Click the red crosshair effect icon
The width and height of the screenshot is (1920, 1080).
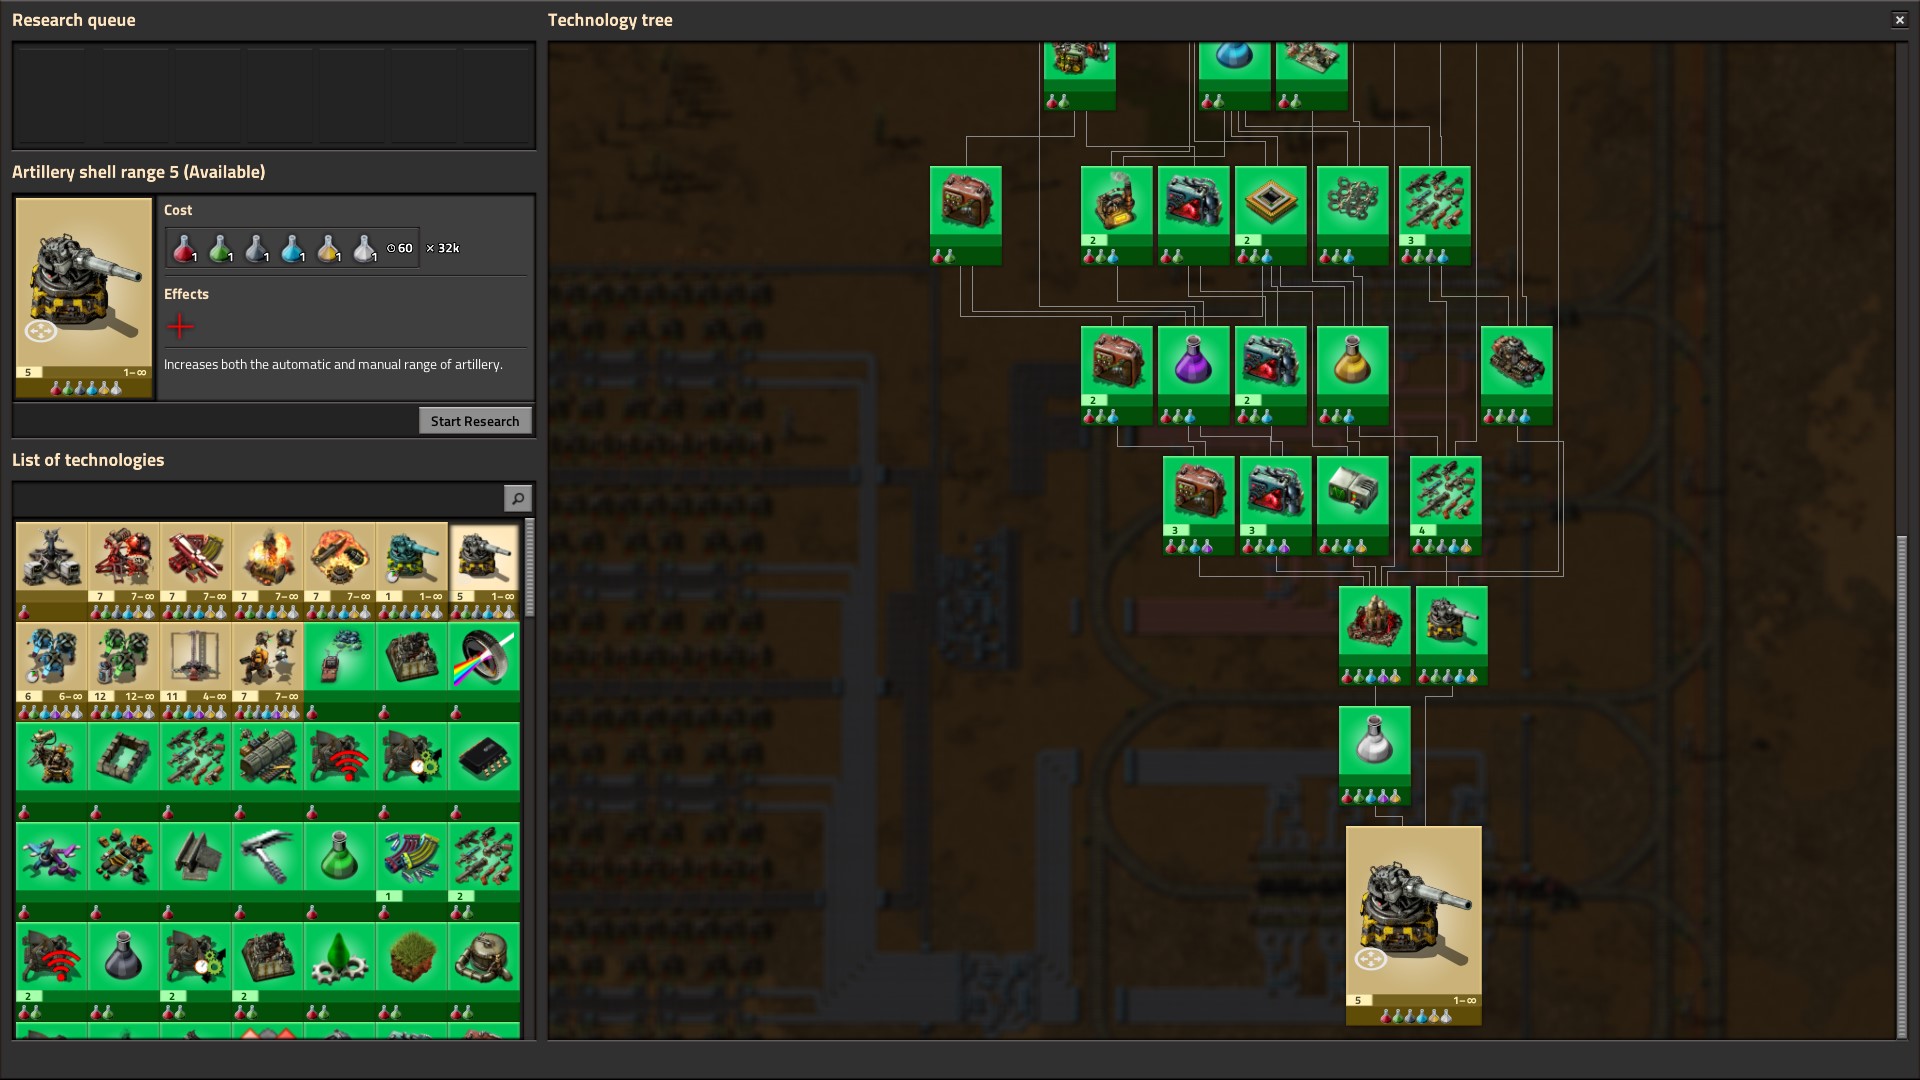tap(180, 326)
